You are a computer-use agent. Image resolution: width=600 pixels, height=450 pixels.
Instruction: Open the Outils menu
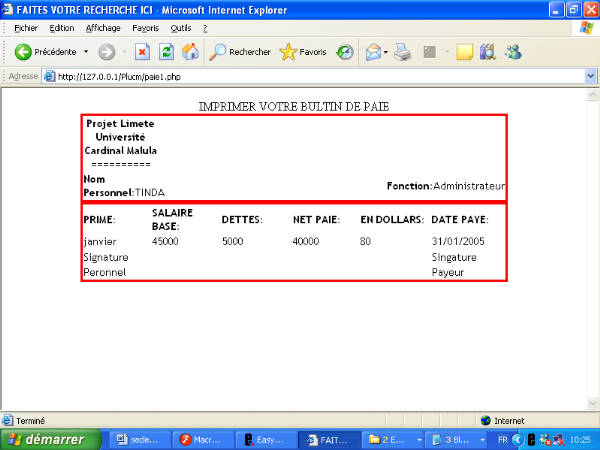click(181, 28)
